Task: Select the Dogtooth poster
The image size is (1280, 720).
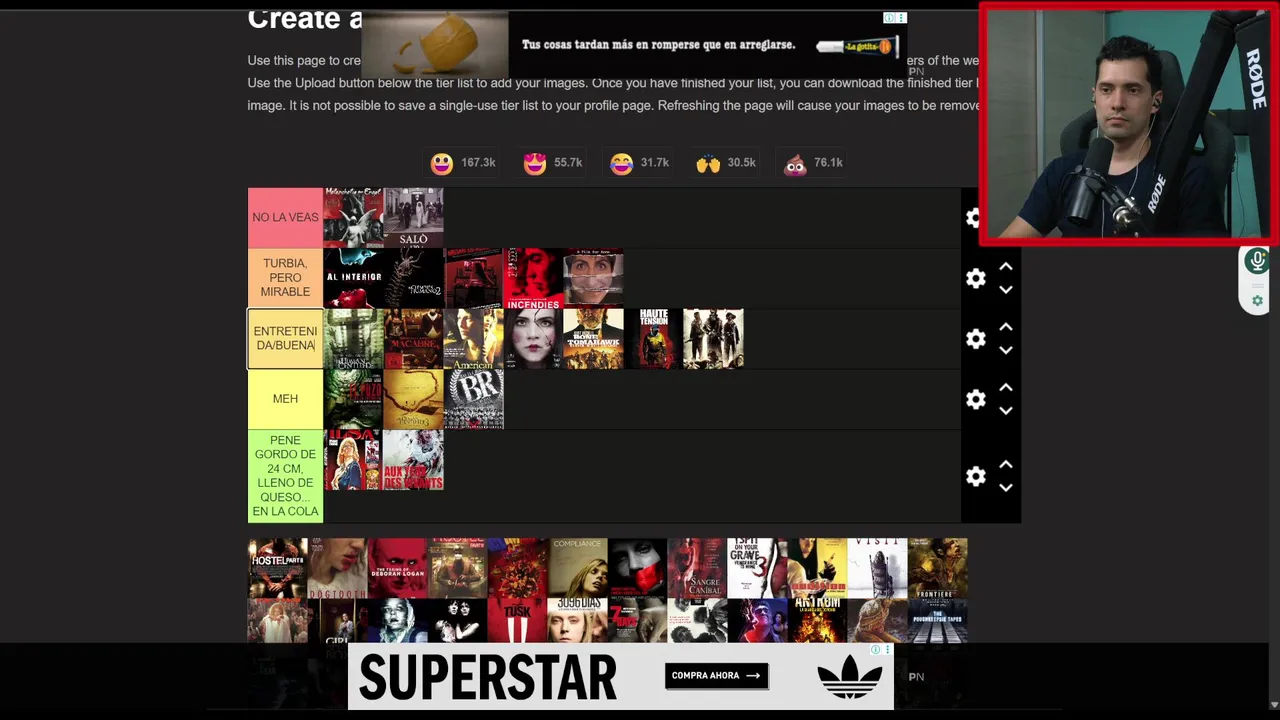Action: [x=338, y=568]
